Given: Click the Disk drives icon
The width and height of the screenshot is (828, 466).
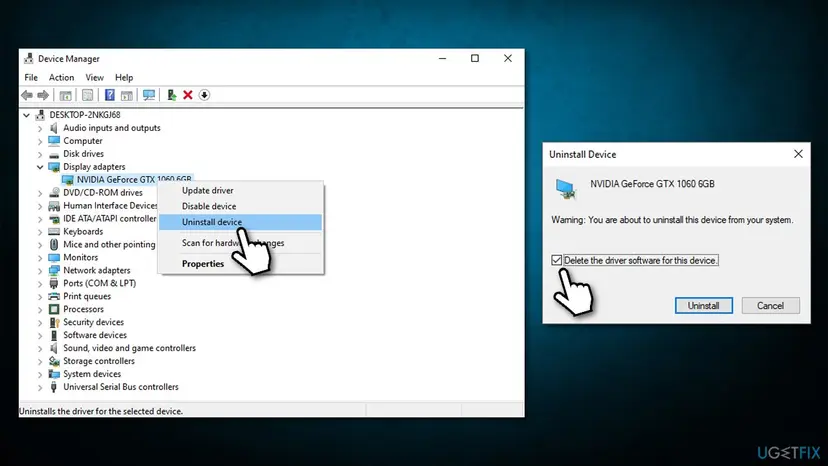Looking at the screenshot, I should pos(54,154).
